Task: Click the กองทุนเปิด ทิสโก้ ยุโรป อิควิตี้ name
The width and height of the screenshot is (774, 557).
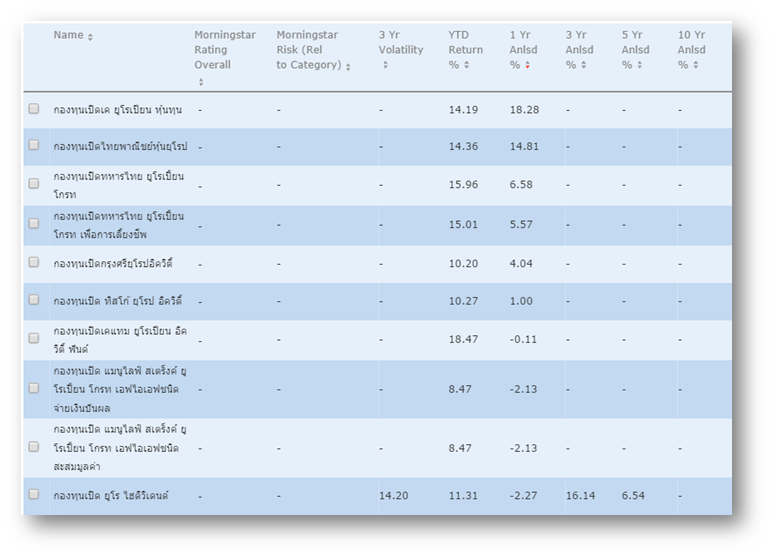Action: 117,301
